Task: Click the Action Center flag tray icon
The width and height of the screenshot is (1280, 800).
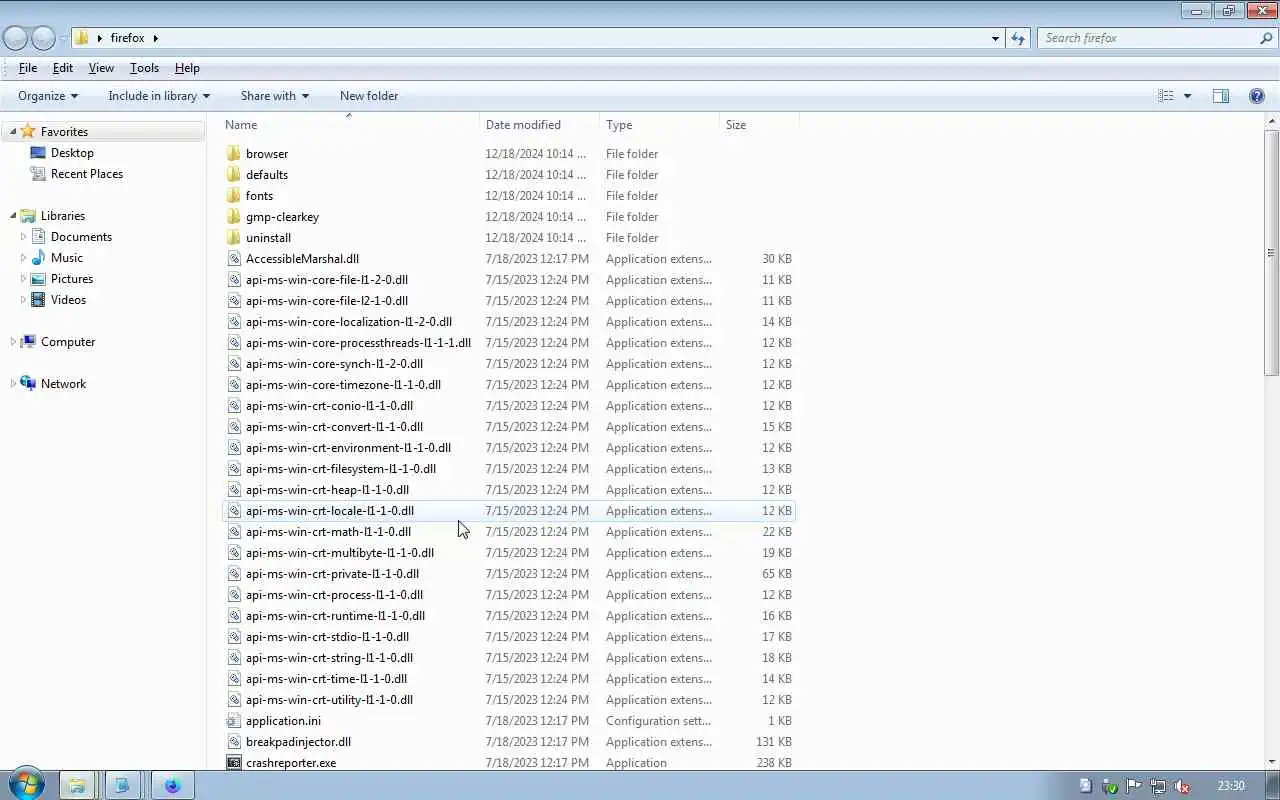Action: pyautogui.click(x=1134, y=786)
